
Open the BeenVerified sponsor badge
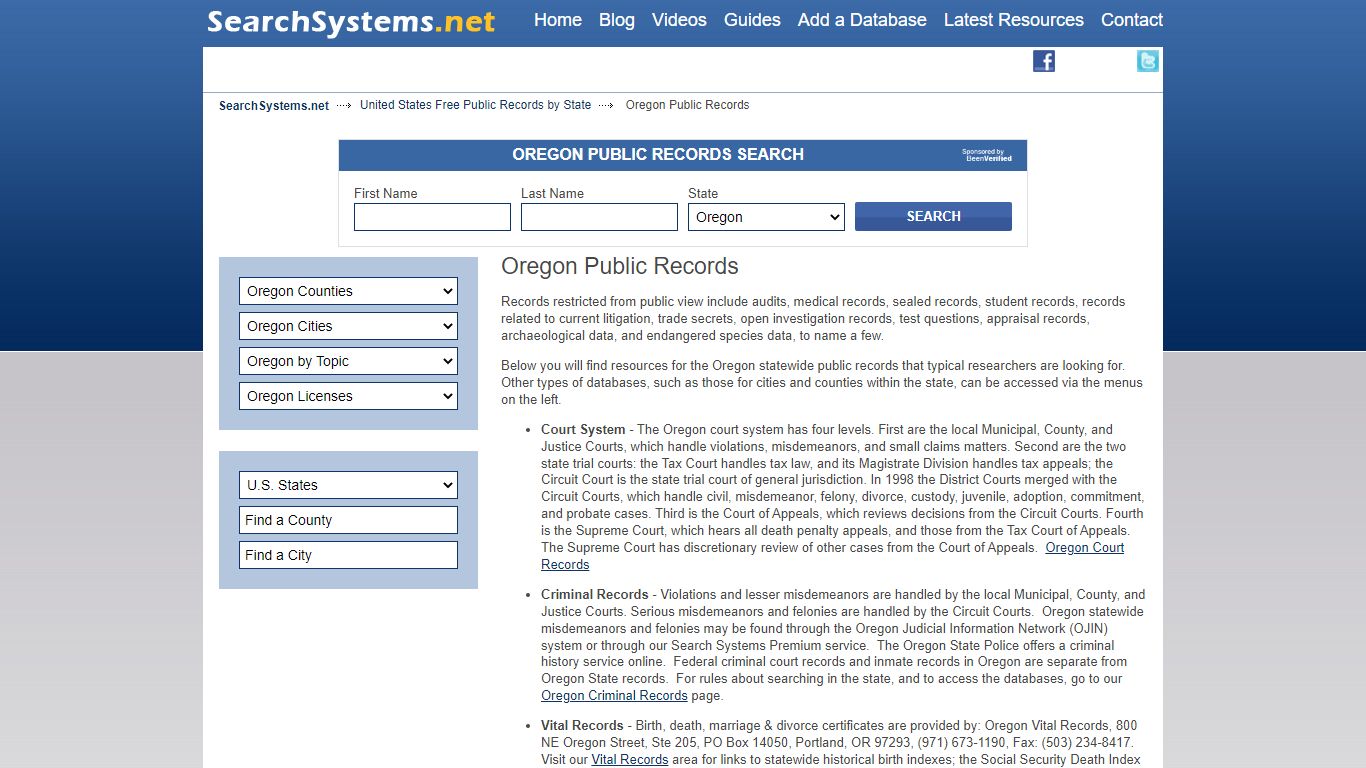(x=987, y=155)
